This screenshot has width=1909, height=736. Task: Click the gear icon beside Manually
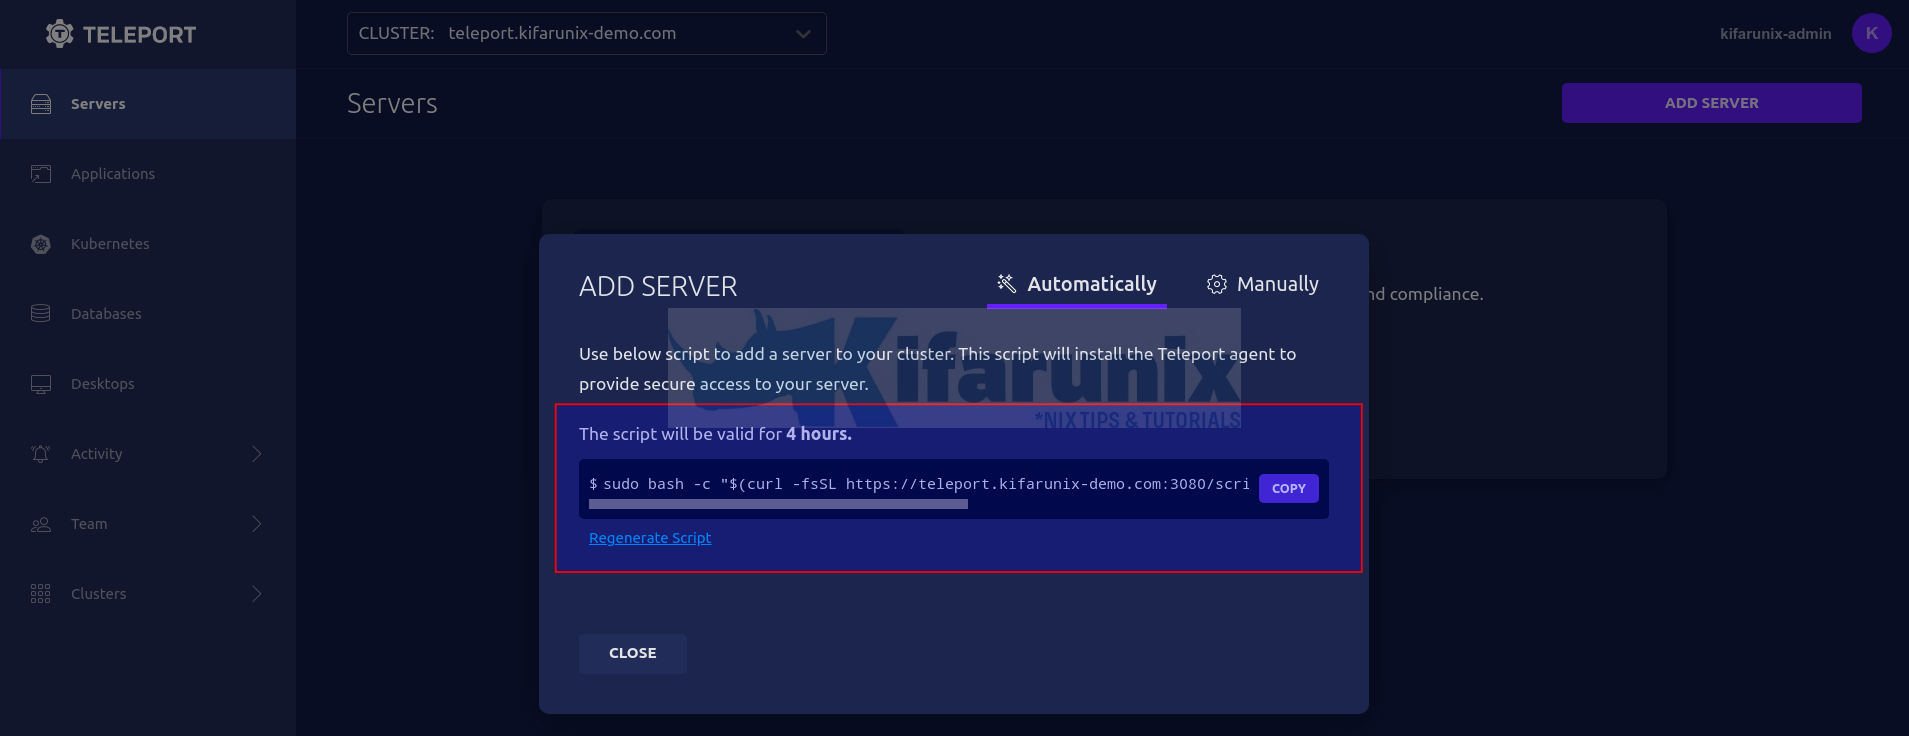coord(1217,284)
